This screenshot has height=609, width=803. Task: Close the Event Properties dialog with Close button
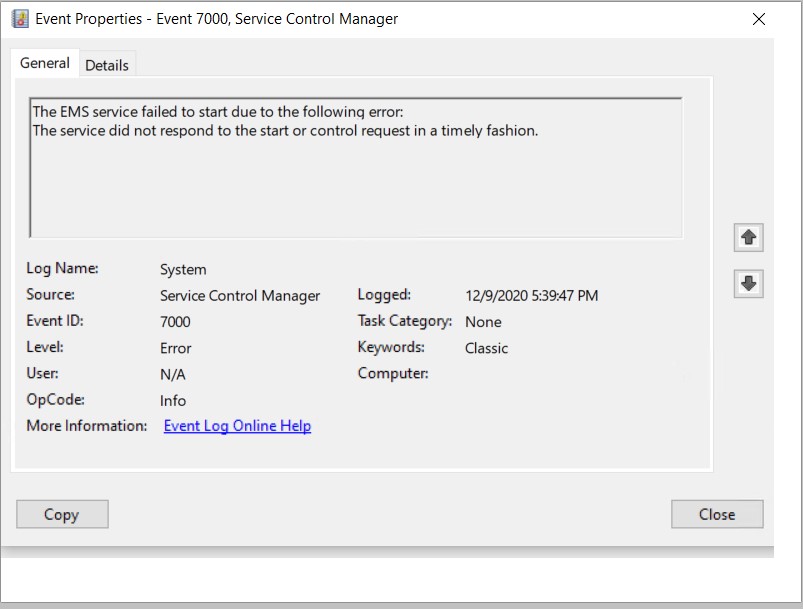[716, 514]
